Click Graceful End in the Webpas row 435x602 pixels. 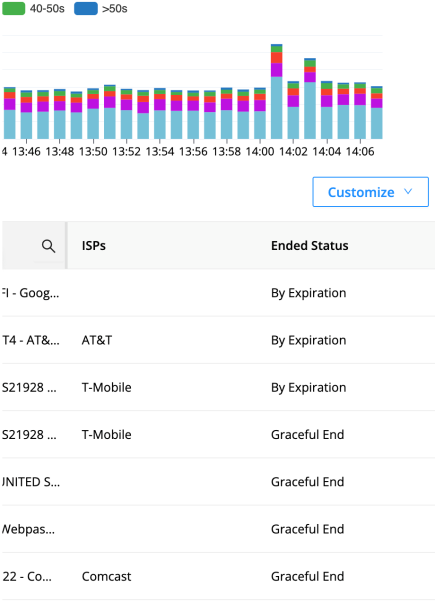point(307,529)
